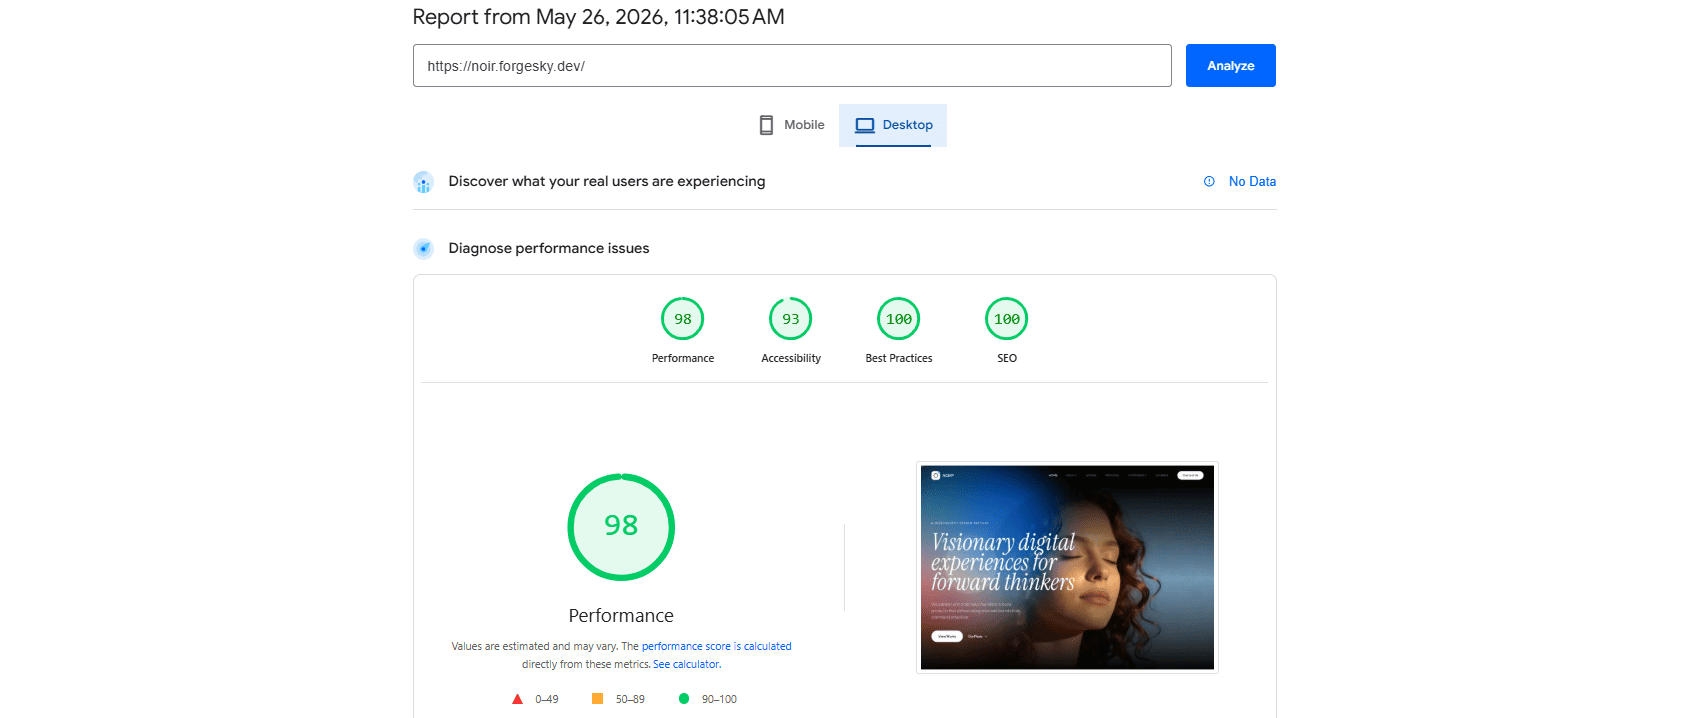Click the green circle 90–100 legend icon
Viewport: 1695px width, 718px height.
(x=684, y=699)
